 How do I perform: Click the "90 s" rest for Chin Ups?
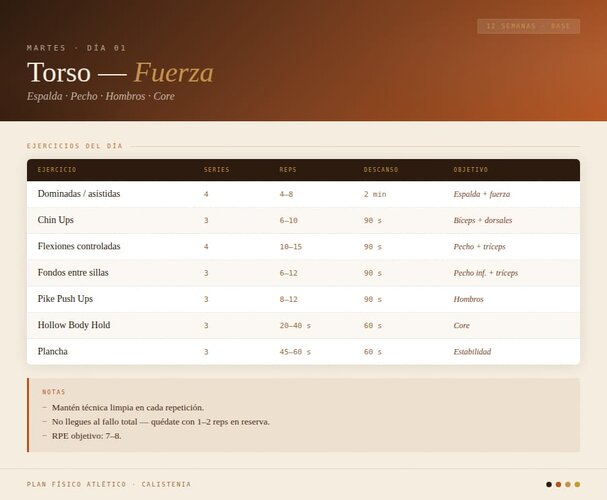coord(372,221)
